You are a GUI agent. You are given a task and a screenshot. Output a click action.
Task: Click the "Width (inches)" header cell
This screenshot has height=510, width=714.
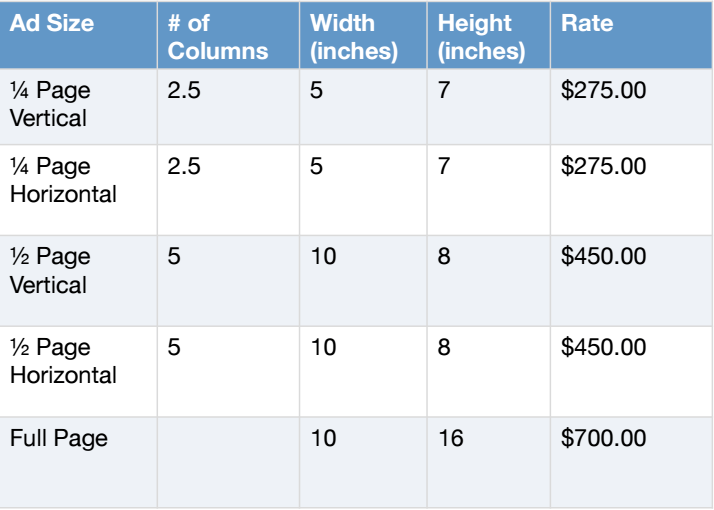(x=353, y=37)
